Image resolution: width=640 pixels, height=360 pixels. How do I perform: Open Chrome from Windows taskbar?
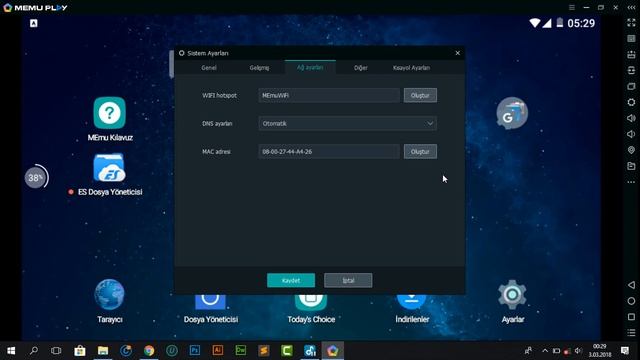point(149,350)
